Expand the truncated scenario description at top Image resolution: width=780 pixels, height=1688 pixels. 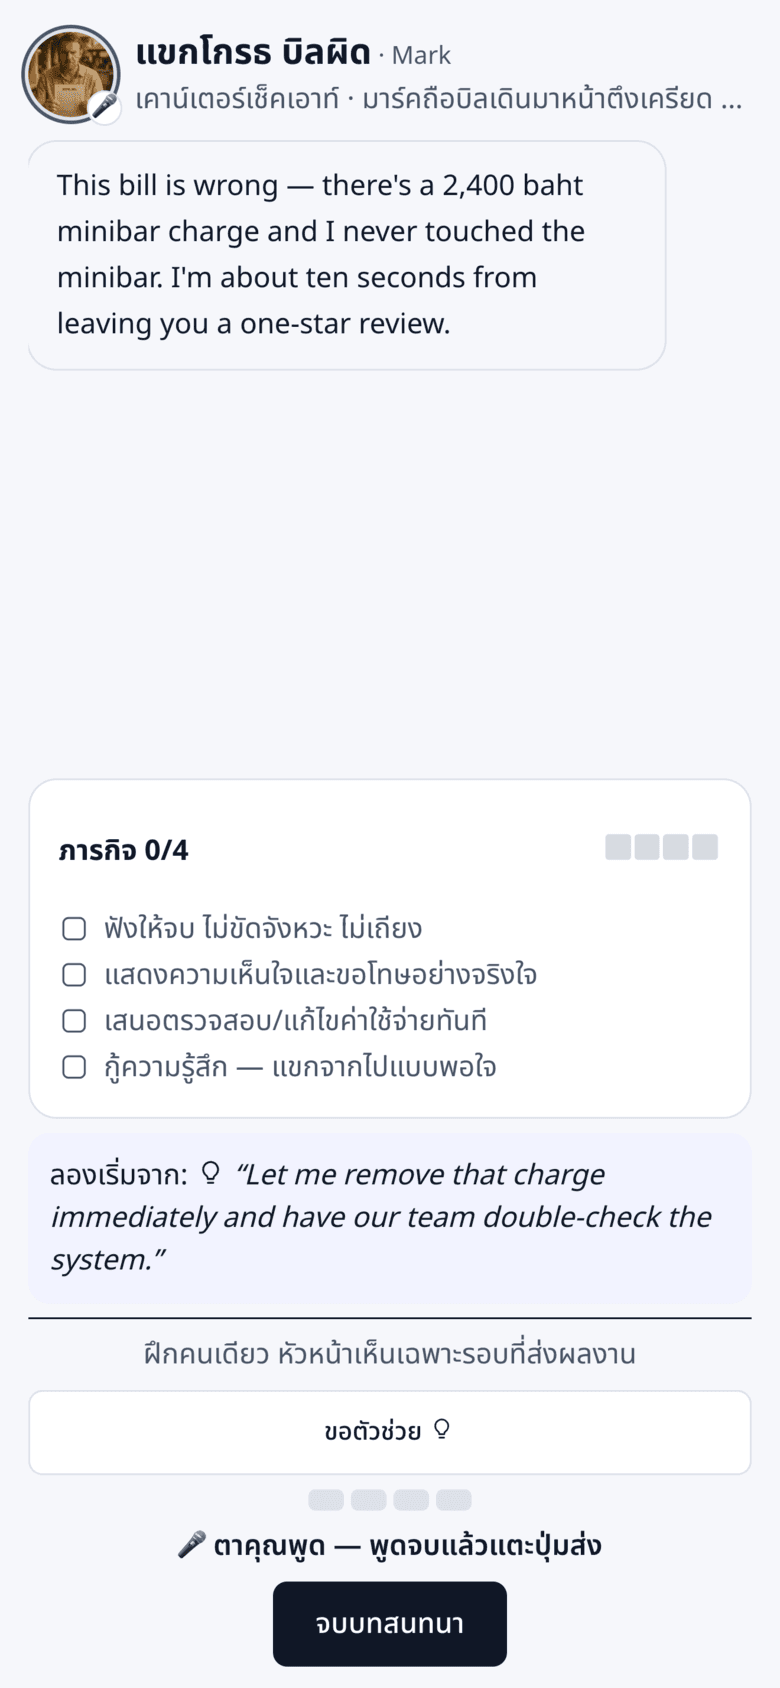pyautogui.click(x=439, y=100)
